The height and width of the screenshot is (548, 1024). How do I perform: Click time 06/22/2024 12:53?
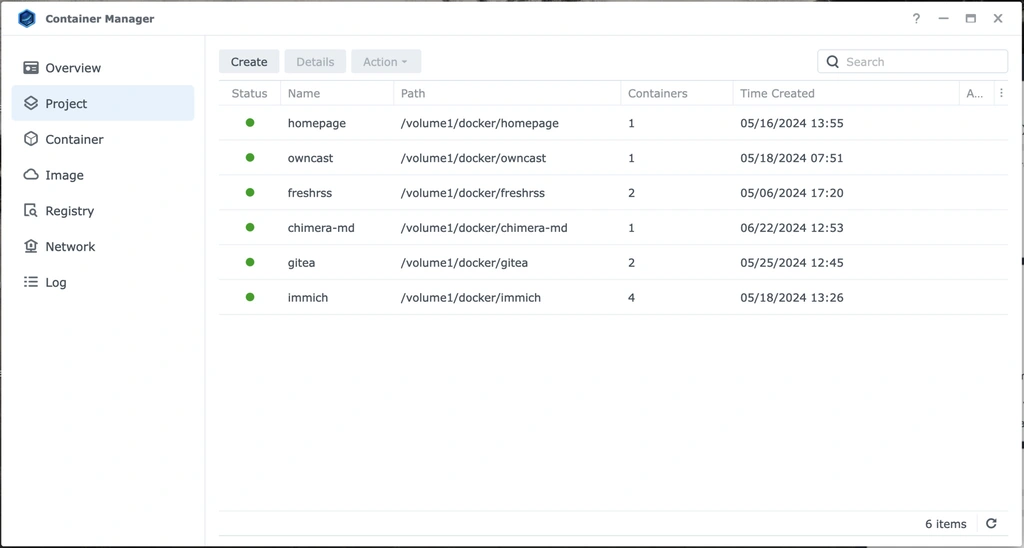792,228
